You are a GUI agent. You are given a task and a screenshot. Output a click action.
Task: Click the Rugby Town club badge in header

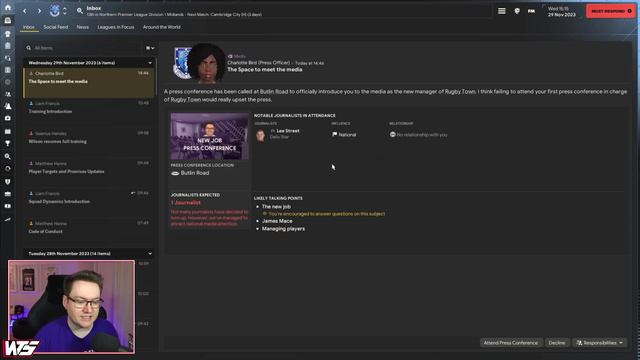[54, 11]
